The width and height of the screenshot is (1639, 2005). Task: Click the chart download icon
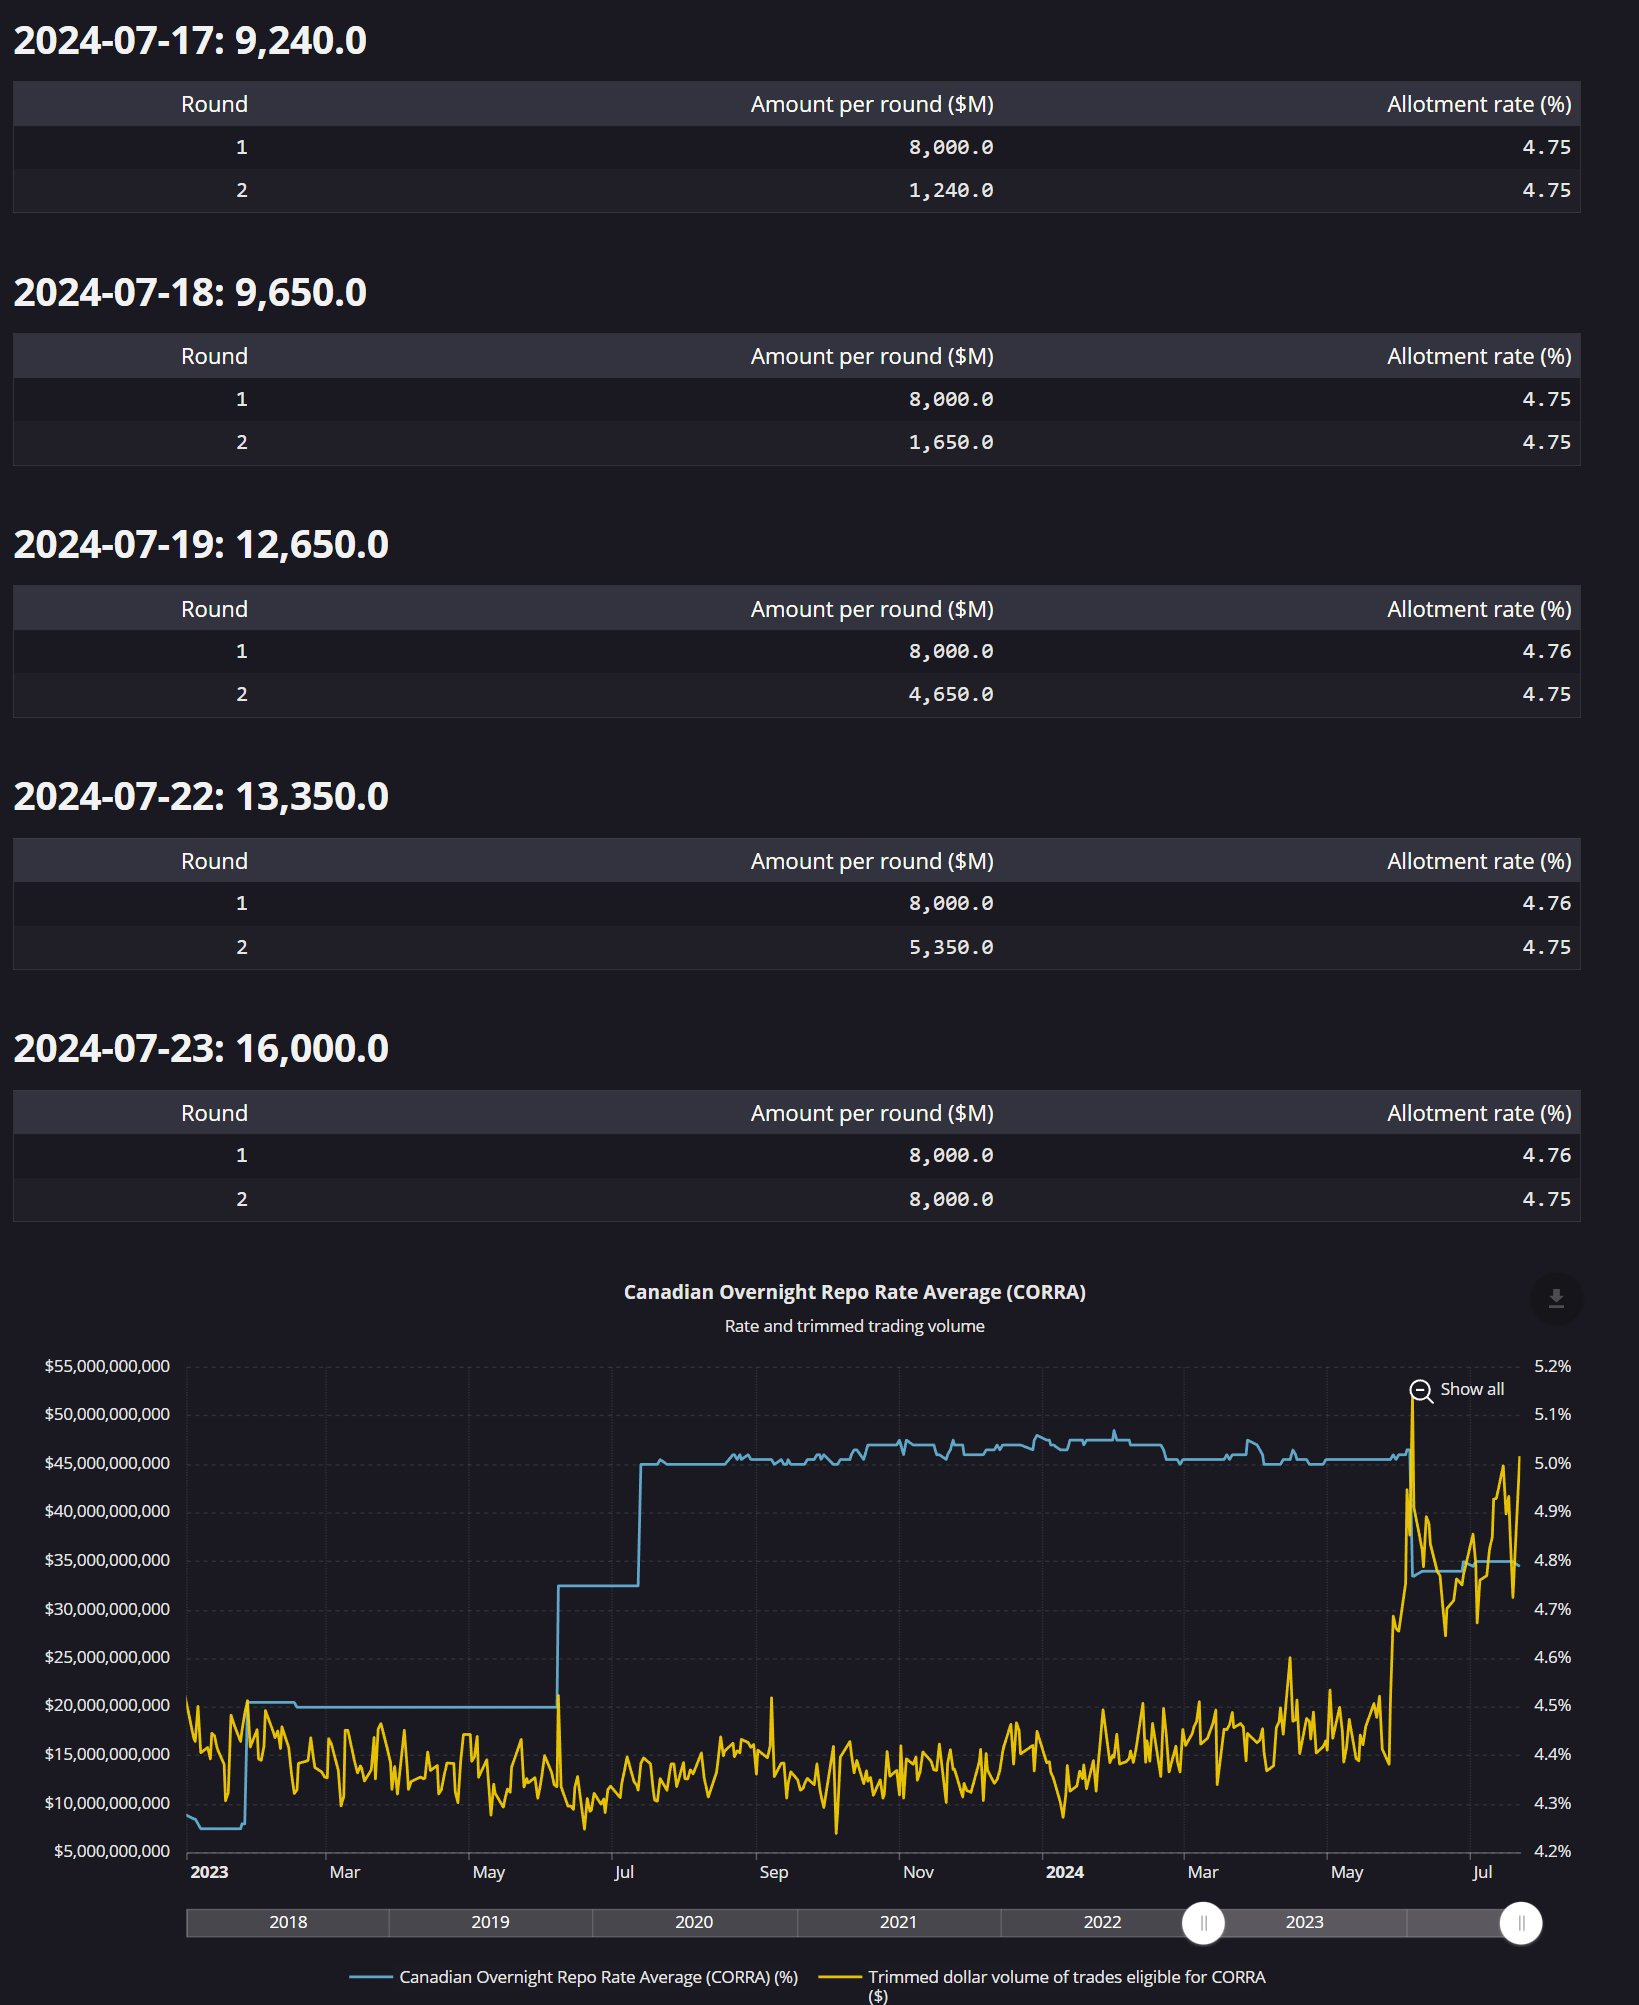pos(1555,1298)
